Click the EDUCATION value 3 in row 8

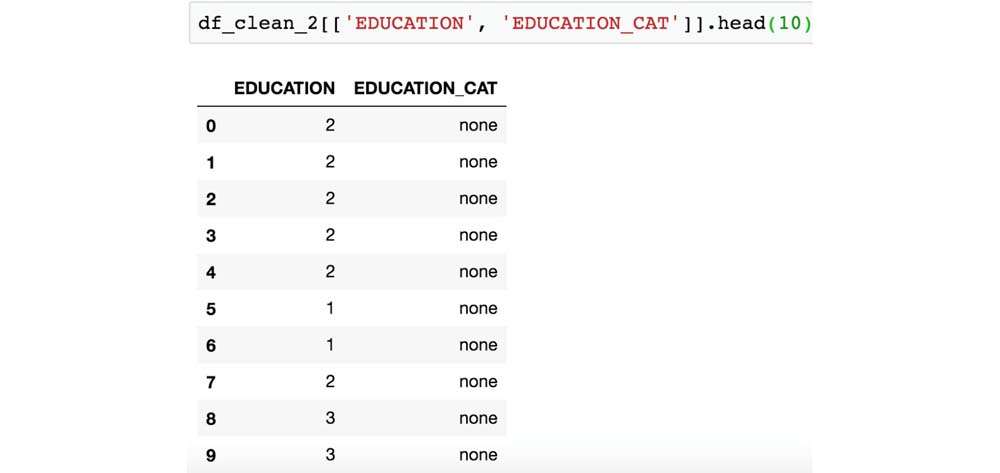tap(330, 418)
